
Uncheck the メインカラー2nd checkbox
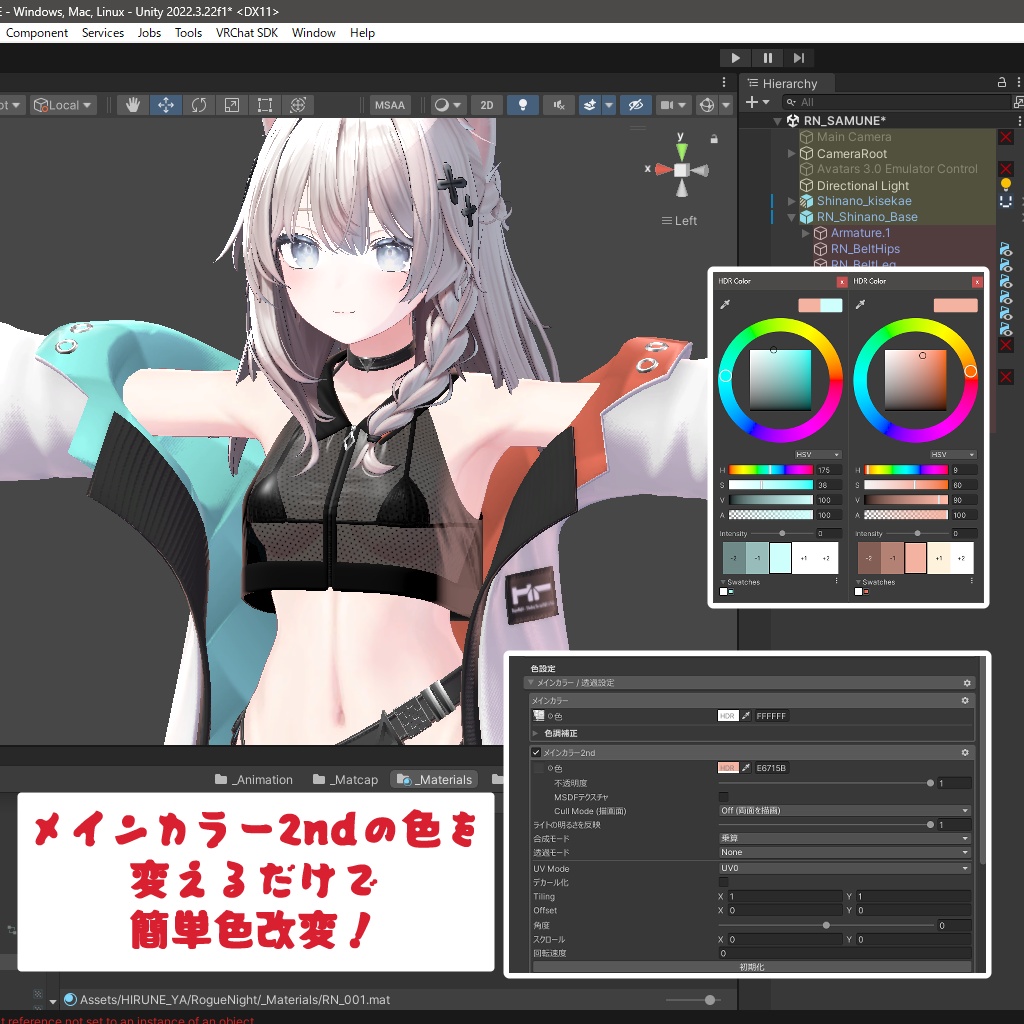pyautogui.click(x=536, y=752)
